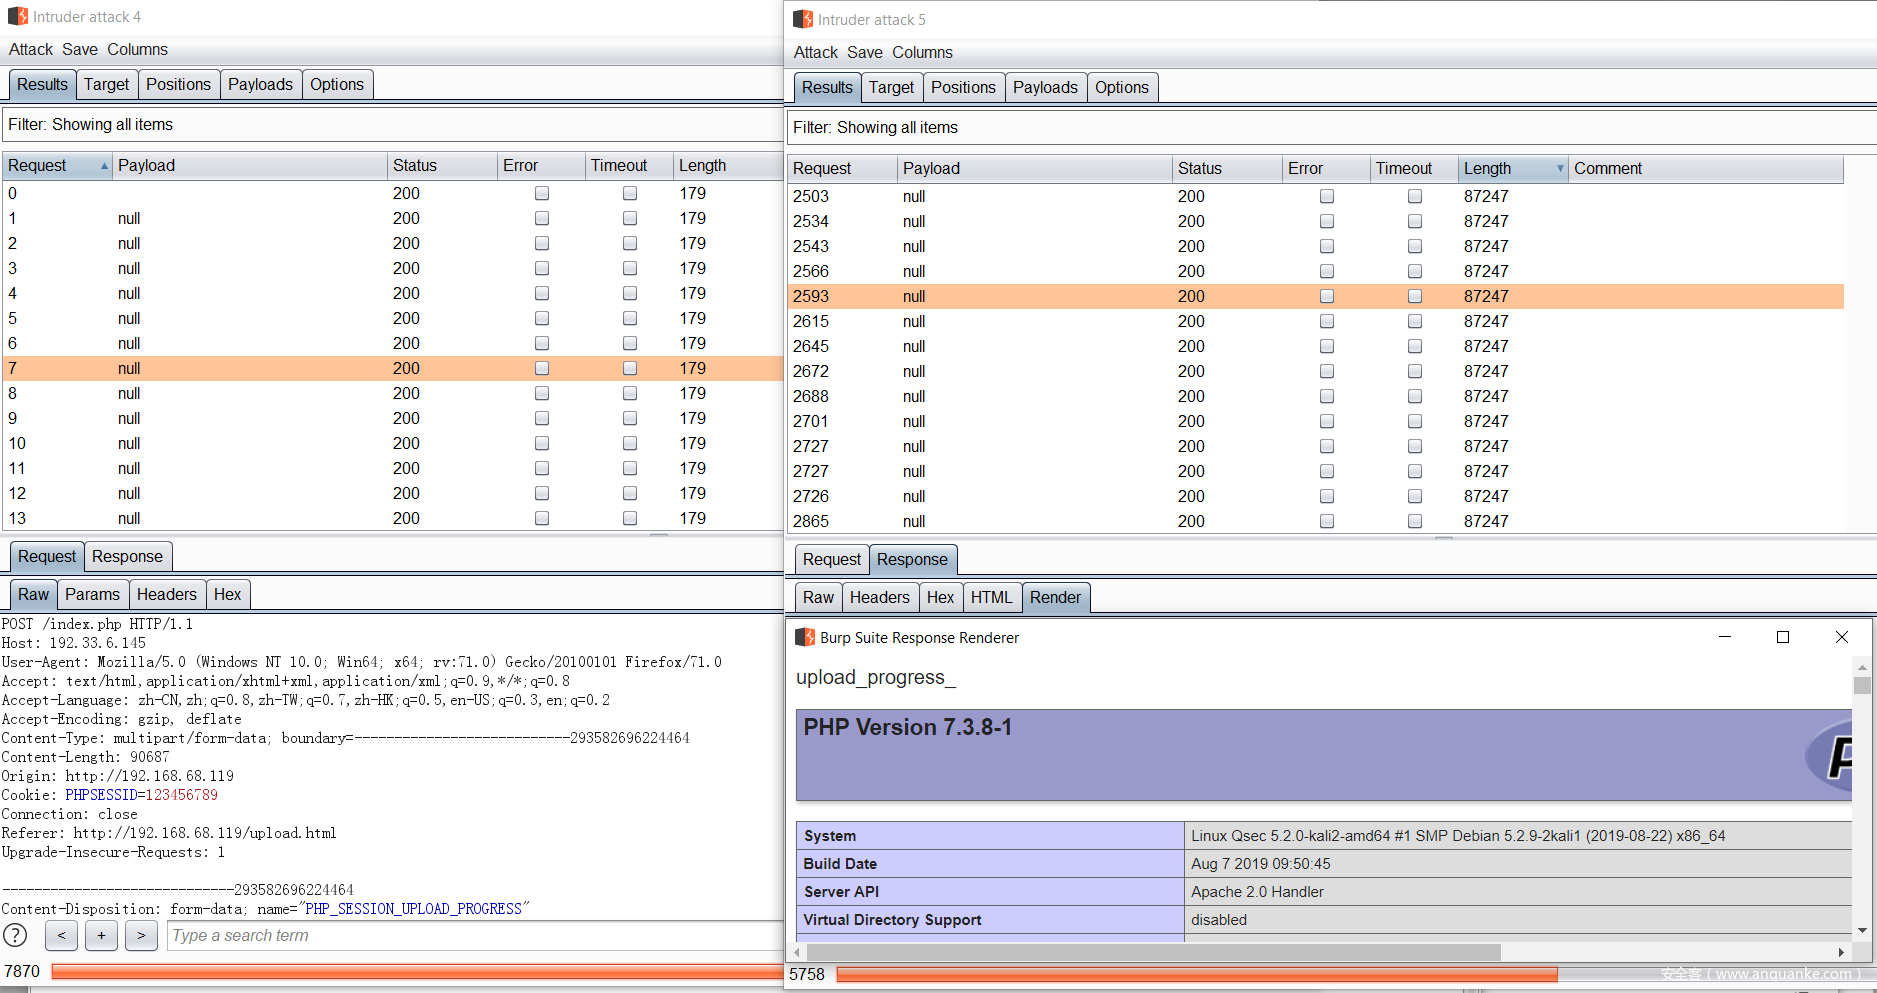Screen dimensions: 1877x993
Task: Open help via the question mark icon
Action: click(16, 935)
